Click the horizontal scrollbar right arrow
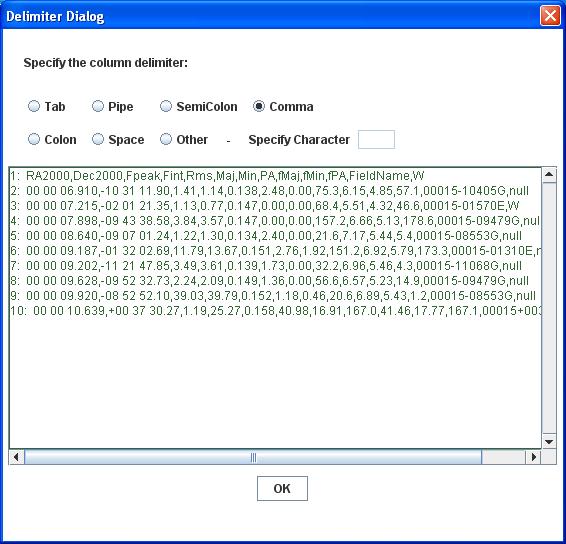566x544 pixels. 533,457
